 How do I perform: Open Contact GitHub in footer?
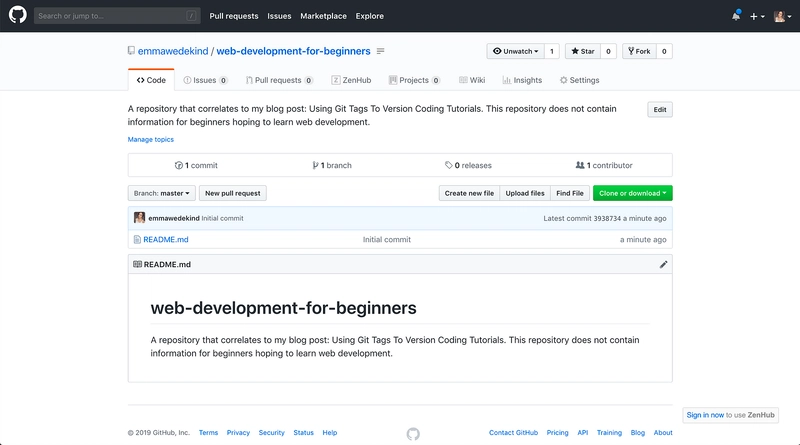(513, 433)
